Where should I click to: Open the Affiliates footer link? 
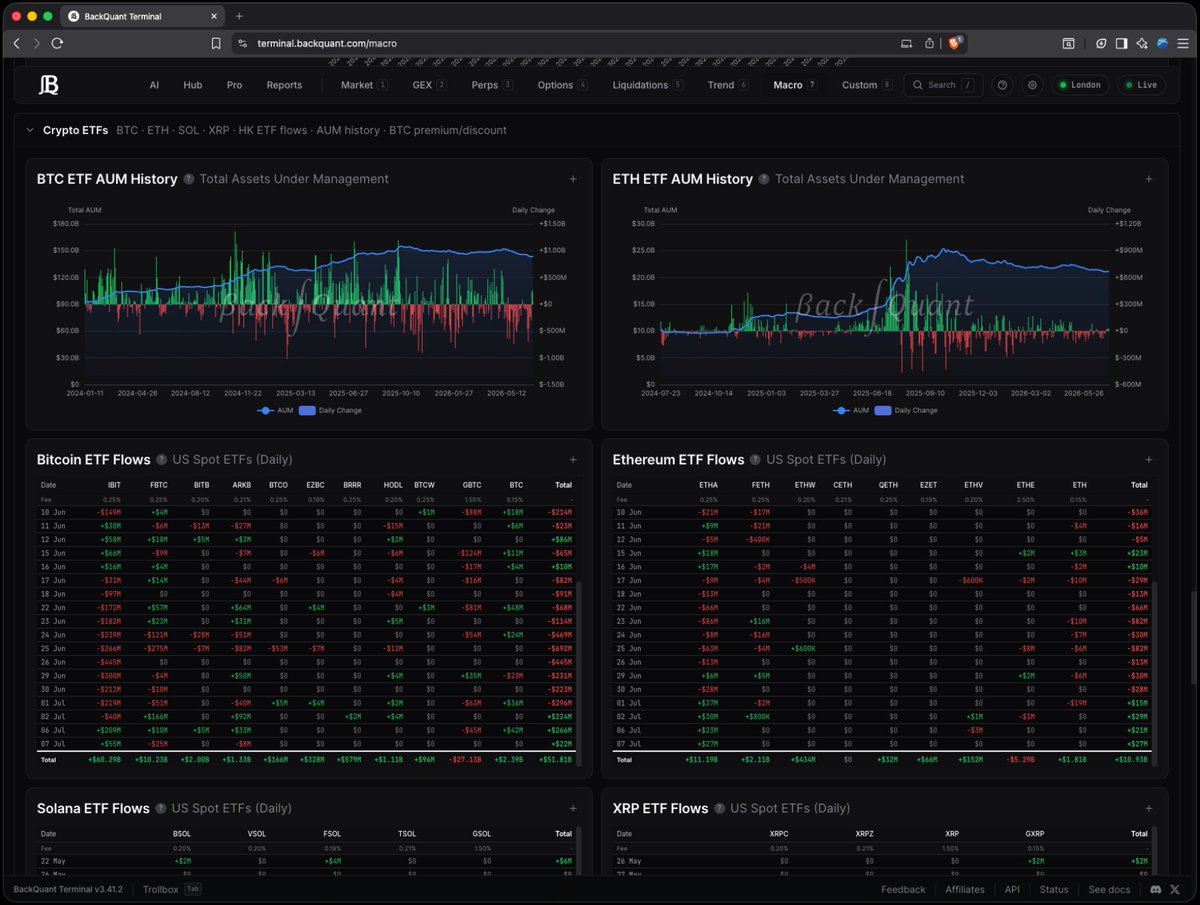pos(965,889)
